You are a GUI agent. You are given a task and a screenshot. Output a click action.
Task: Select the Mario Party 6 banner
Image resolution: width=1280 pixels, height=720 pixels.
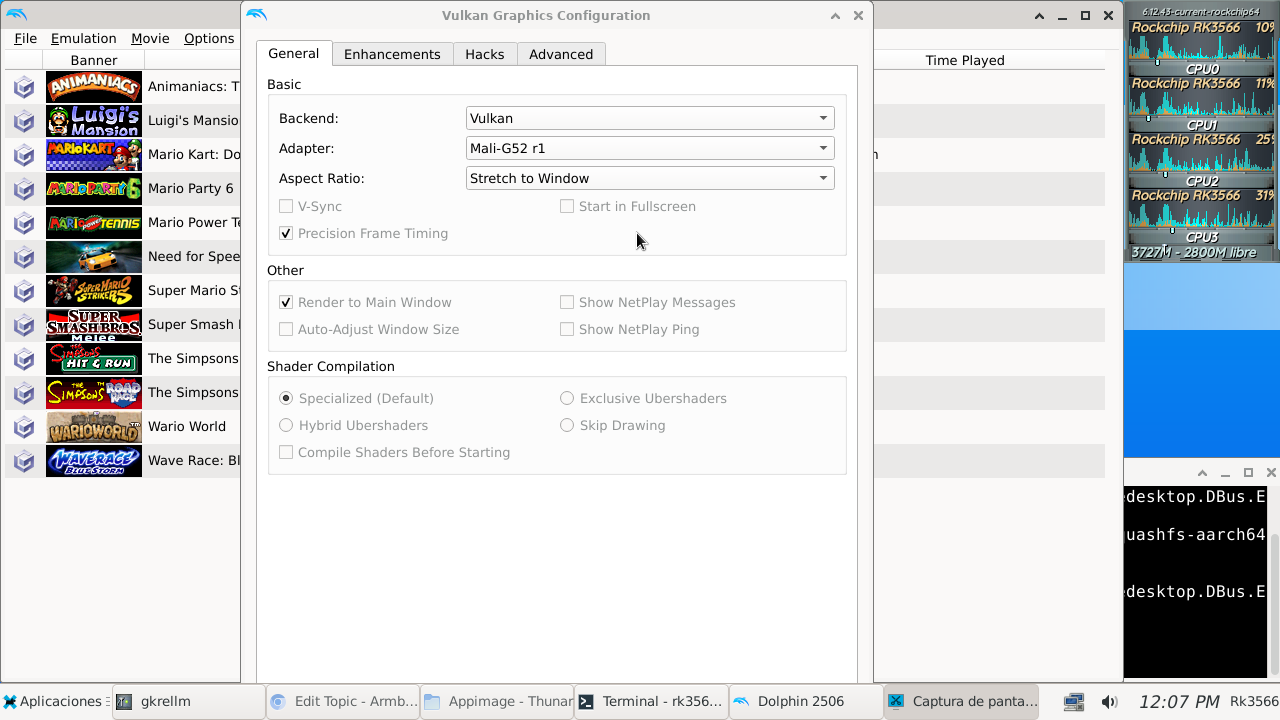[x=94, y=189]
